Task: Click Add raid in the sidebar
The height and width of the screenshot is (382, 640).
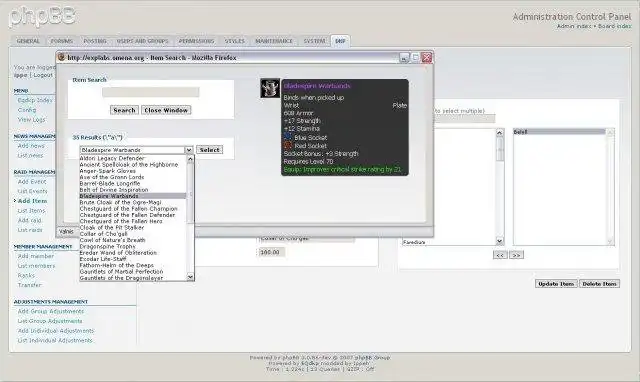Action: tap(29, 220)
